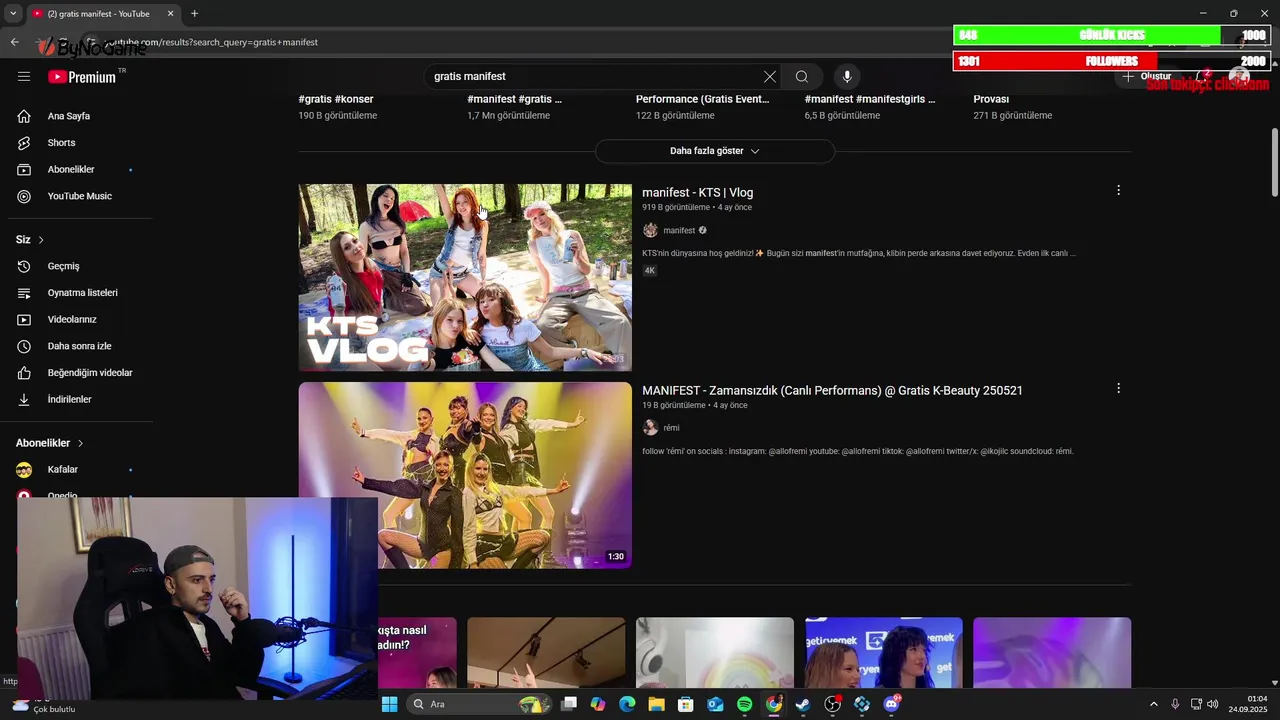Open the YouTube hamburger guide menu
The image size is (1280, 720).
click(x=24, y=76)
